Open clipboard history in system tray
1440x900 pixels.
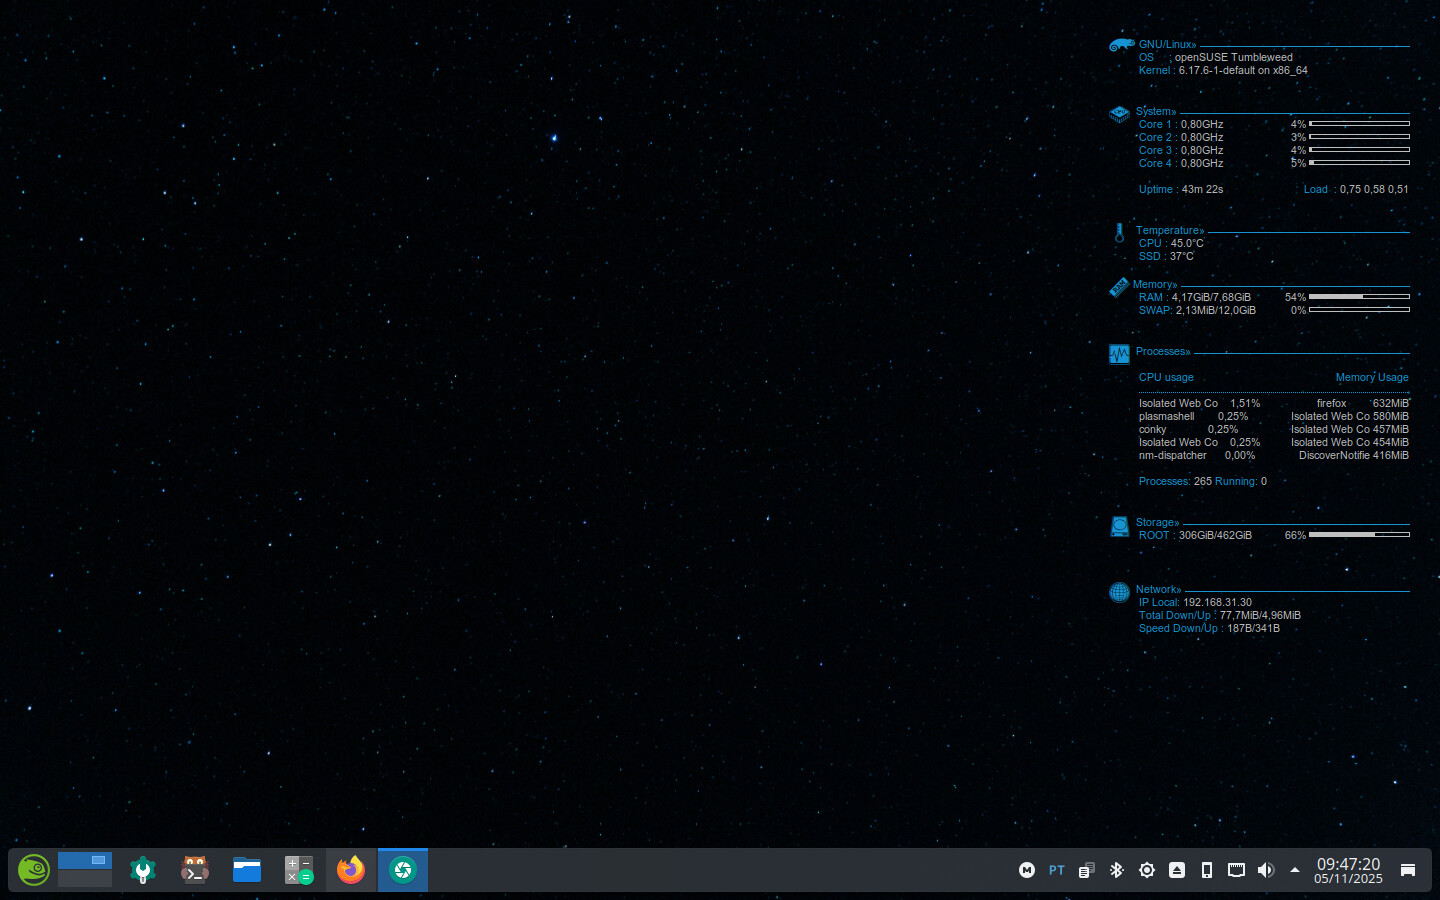[x=1087, y=870]
